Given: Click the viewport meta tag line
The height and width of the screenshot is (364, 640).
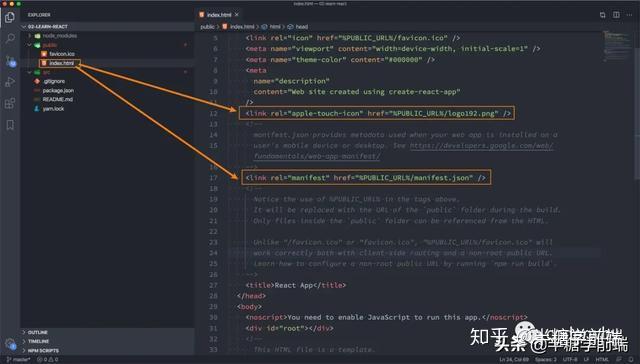Looking at the screenshot, I should pyautogui.click(x=393, y=49).
